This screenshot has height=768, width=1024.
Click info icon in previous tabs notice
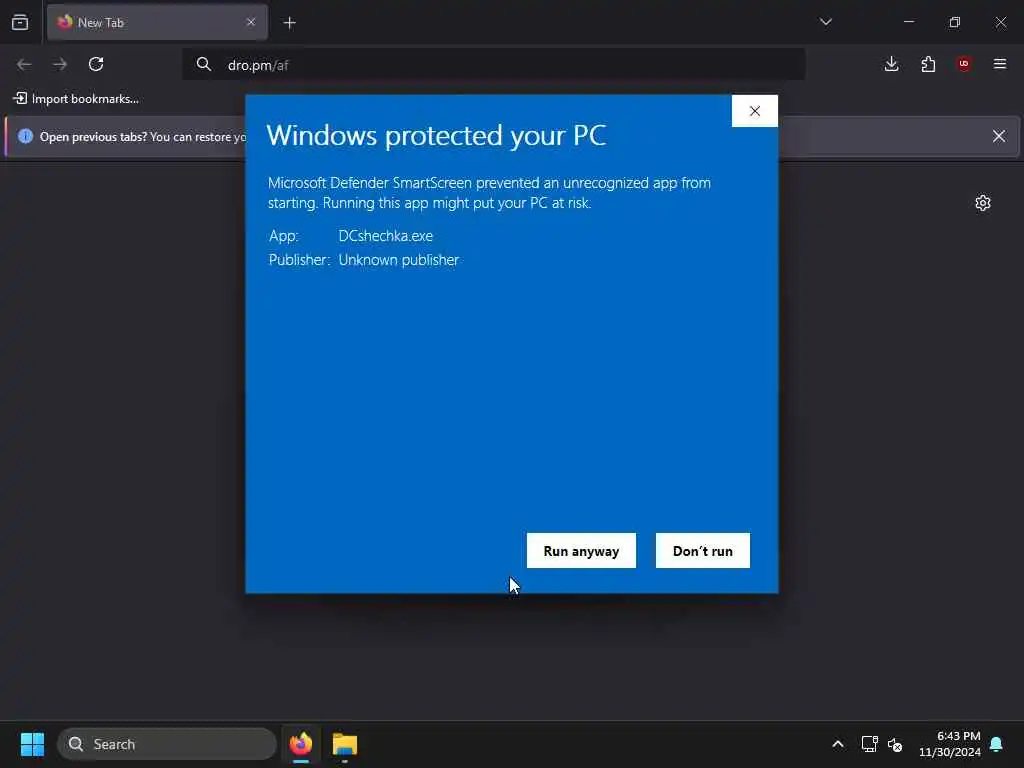25,136
